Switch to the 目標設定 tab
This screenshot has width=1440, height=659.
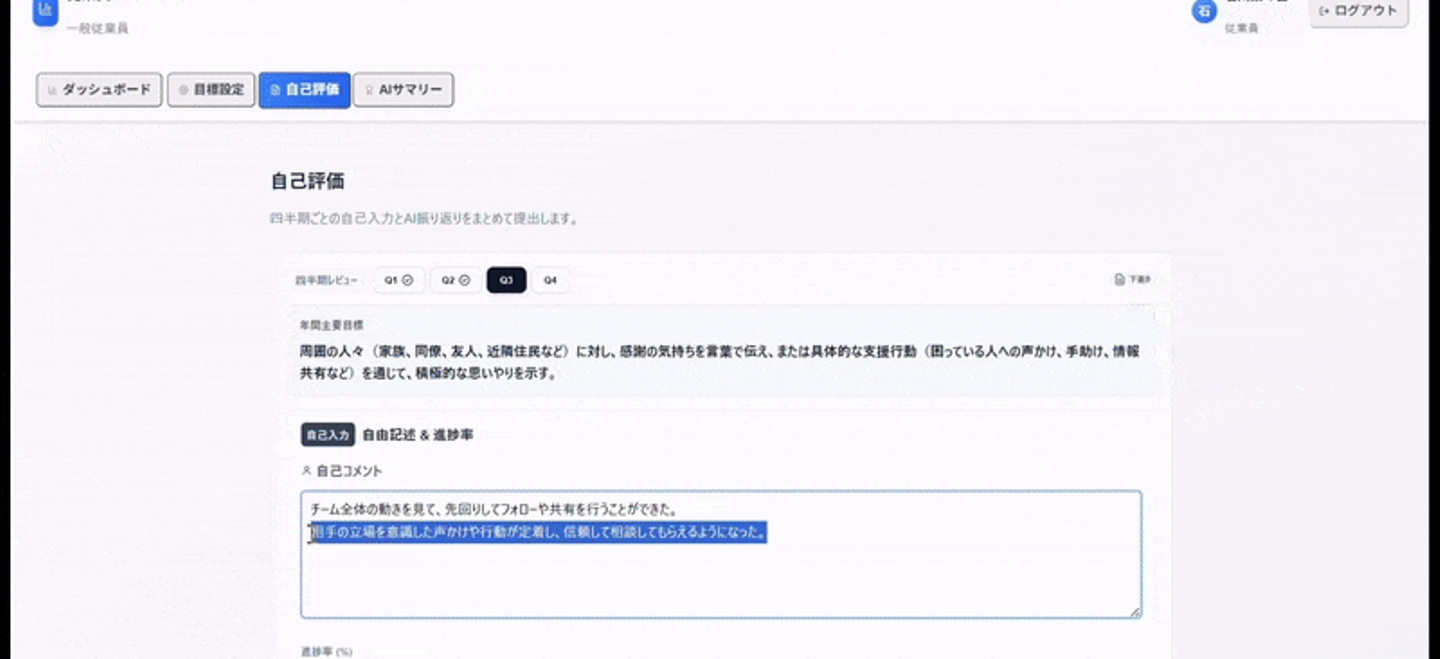pos(211,89)
